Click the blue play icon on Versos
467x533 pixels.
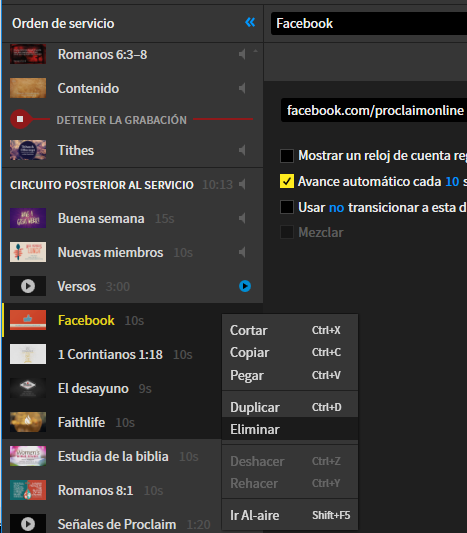point(245,286)
